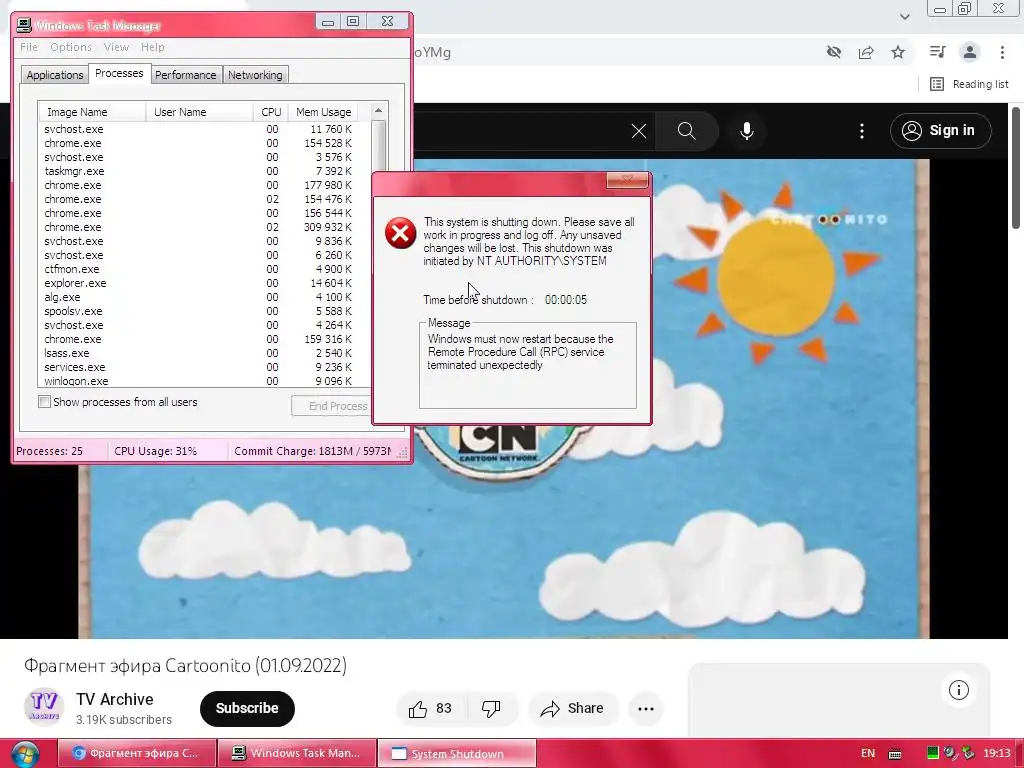Click the process list scroll-up arrow
This screenshot has width=1024, height=768.
[x=379, y=110]
